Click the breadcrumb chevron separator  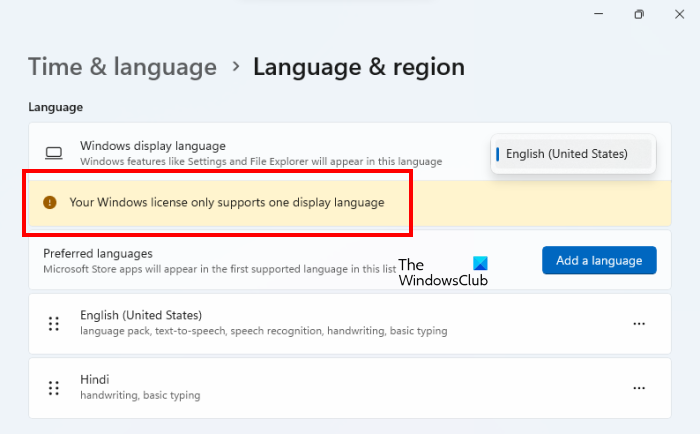(x=236, y=67)
